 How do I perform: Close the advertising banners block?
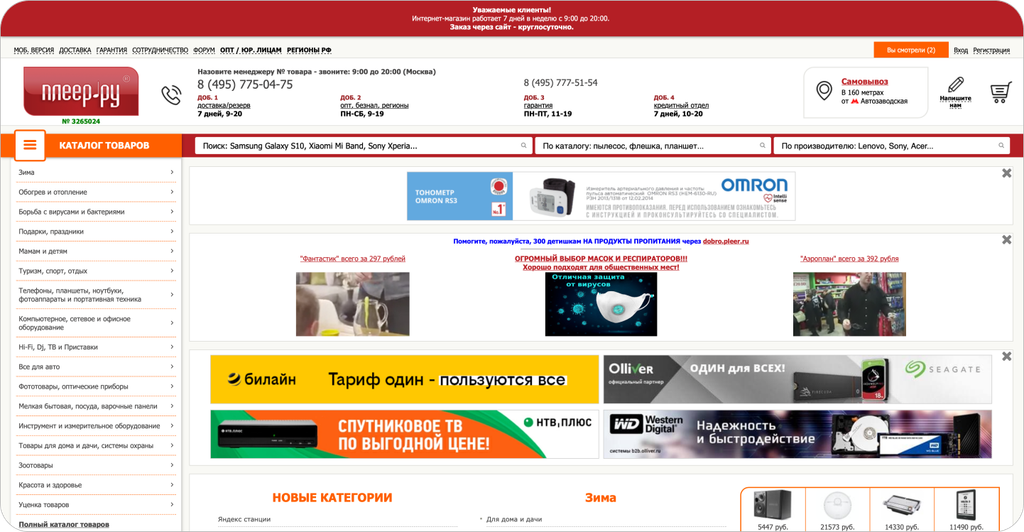coord(1006,356)
